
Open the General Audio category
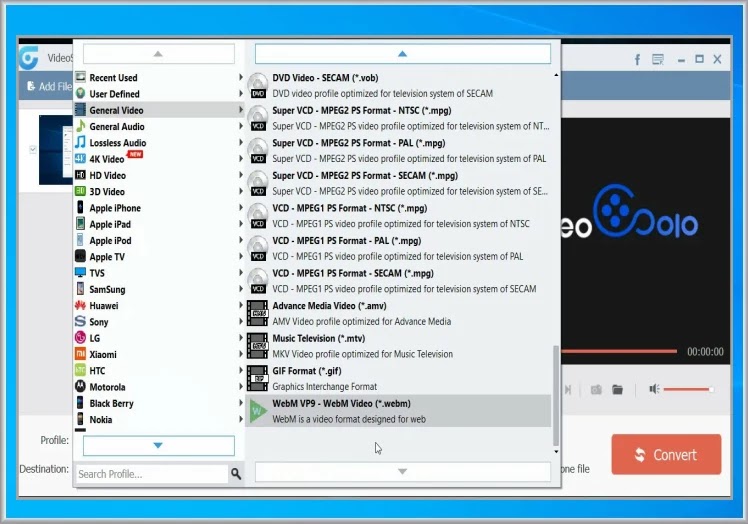pos(159,126)
